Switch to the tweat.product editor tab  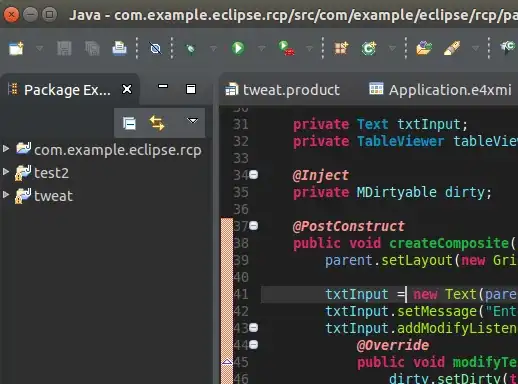click(x=282, y=90)
